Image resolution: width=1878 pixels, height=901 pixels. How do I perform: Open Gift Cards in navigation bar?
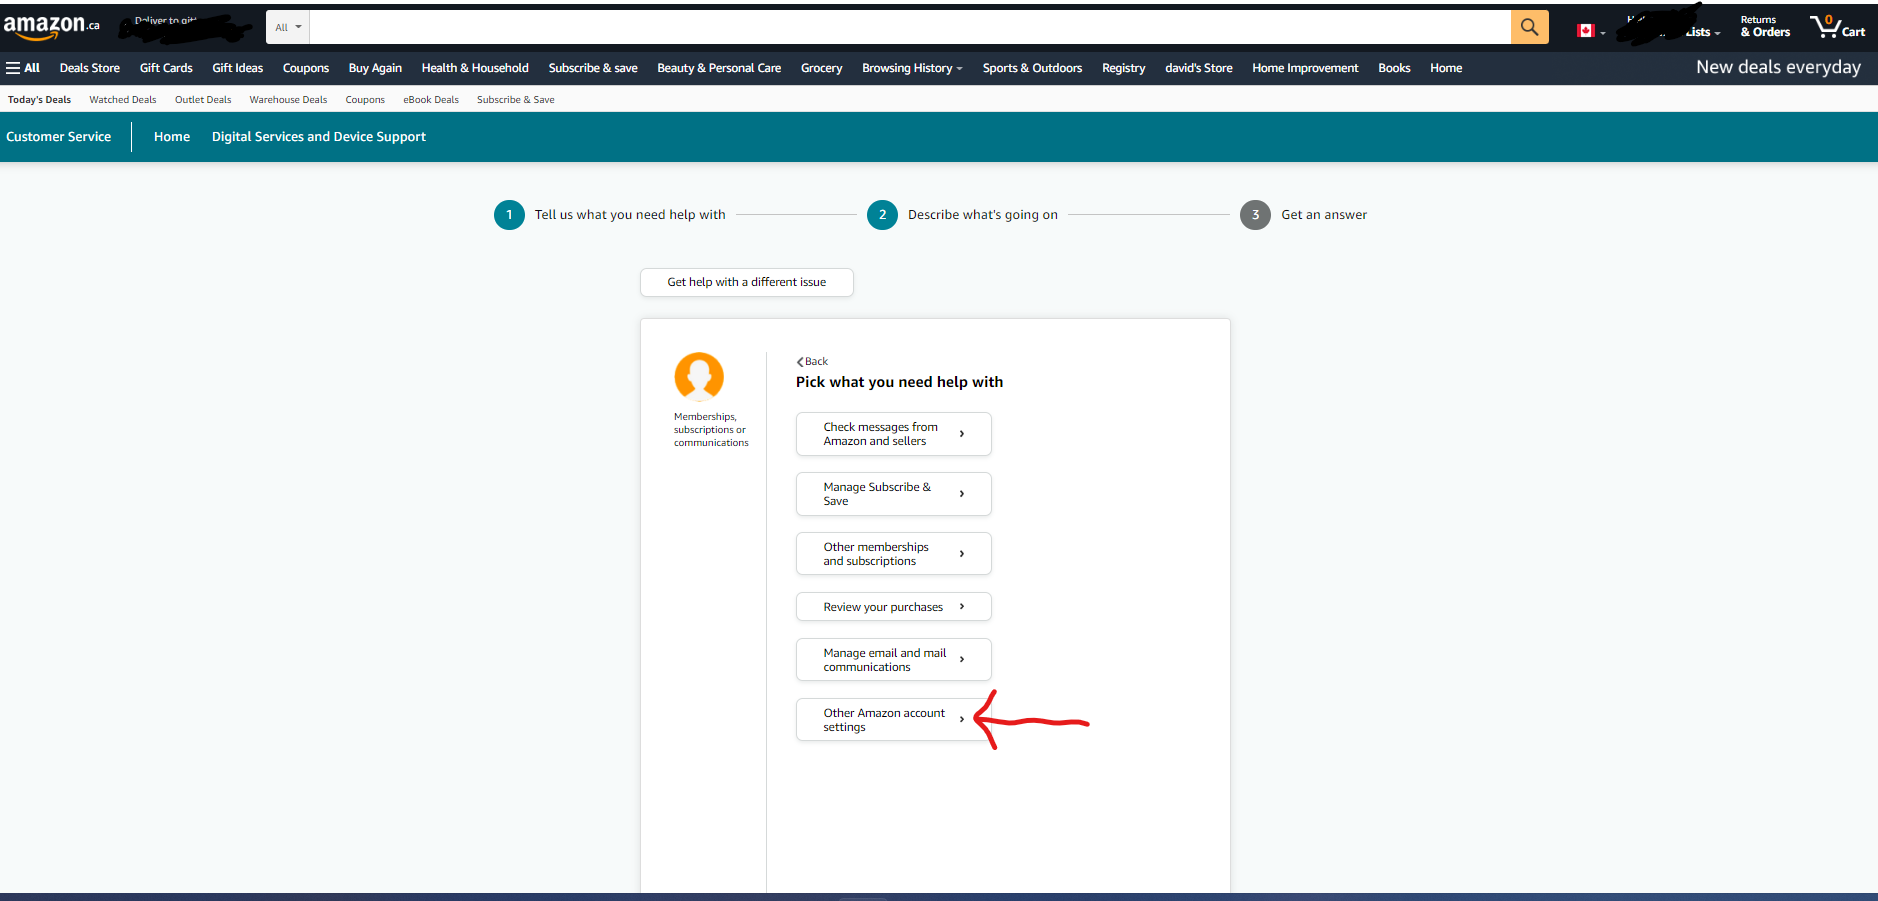[166, 68]
